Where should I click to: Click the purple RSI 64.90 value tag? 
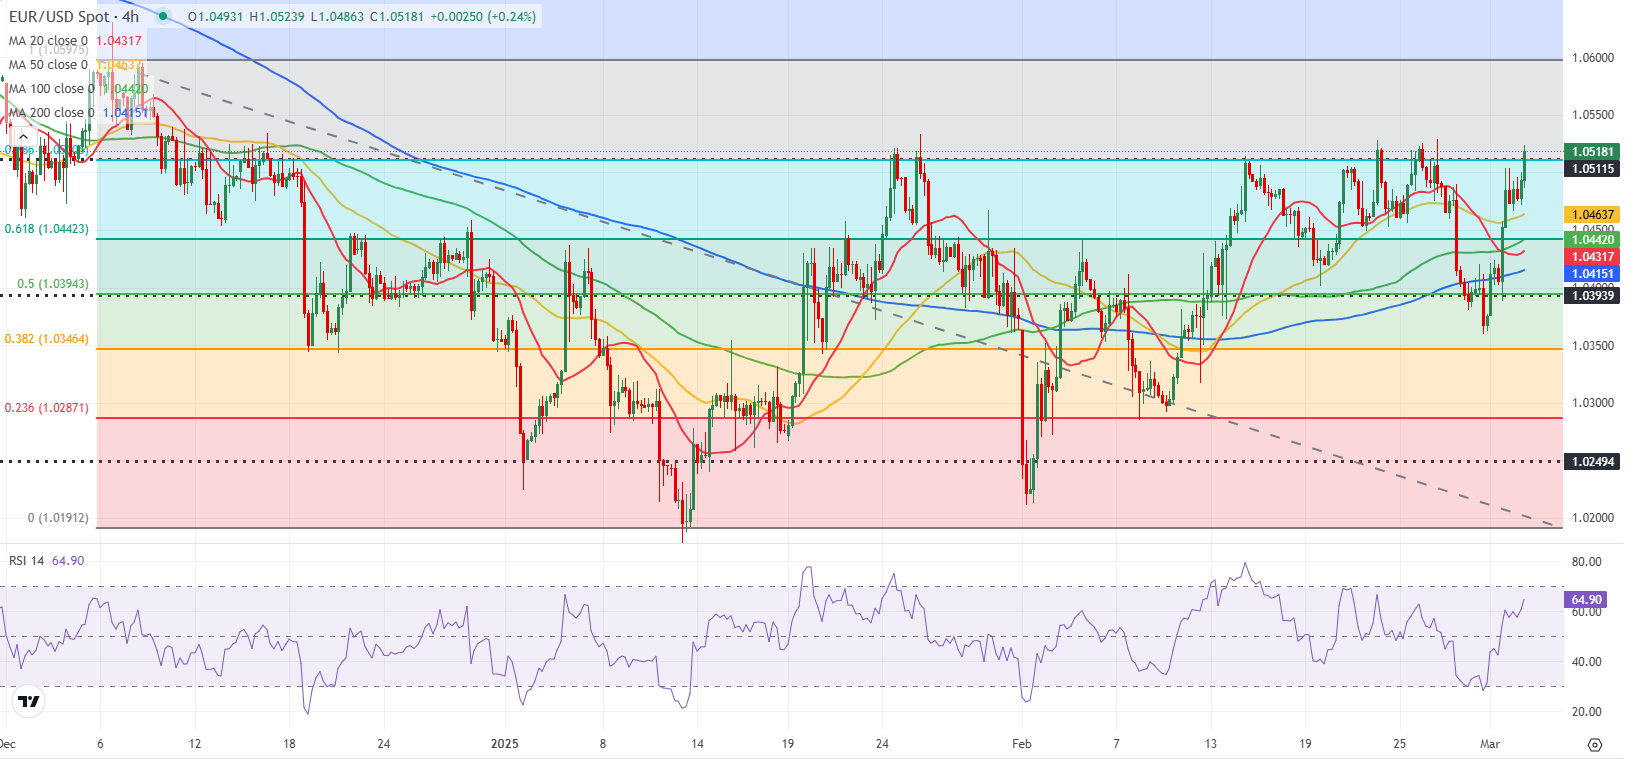[1586, 600]
